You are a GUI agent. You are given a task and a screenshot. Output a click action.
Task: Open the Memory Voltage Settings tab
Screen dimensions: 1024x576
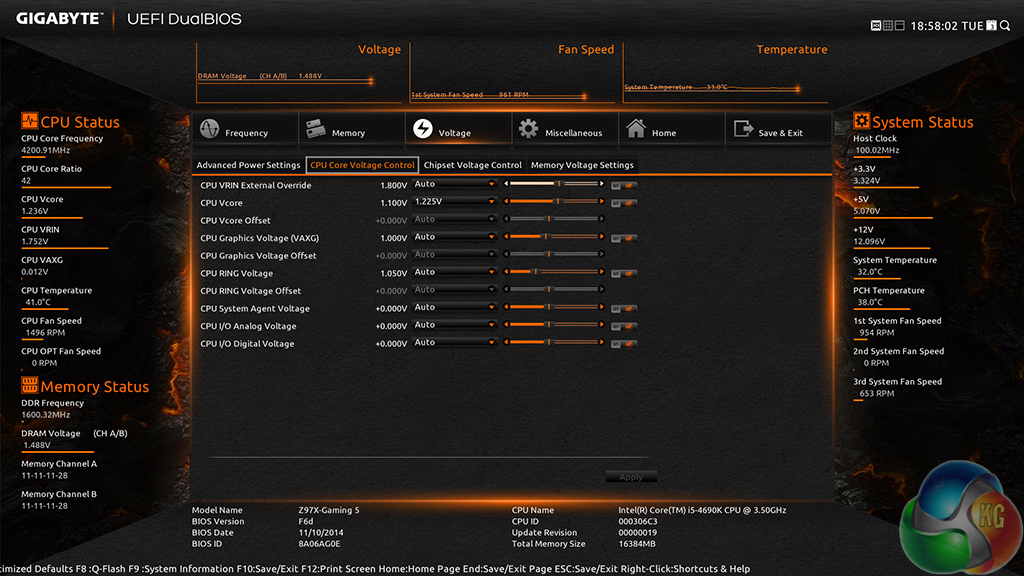tap(582, 165)
